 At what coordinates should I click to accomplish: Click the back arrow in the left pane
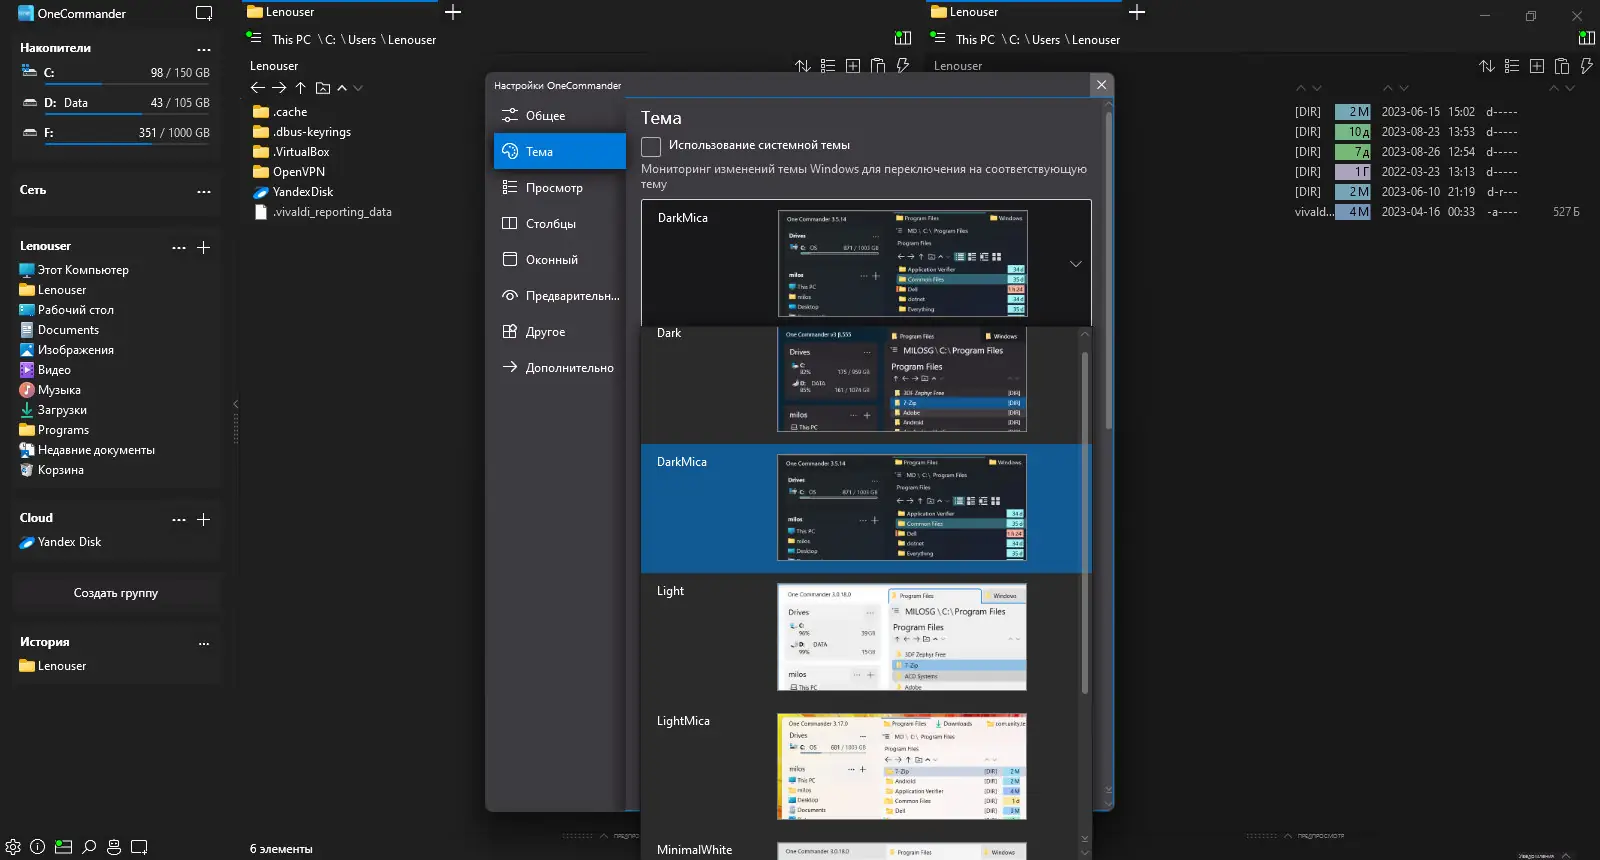257,88
